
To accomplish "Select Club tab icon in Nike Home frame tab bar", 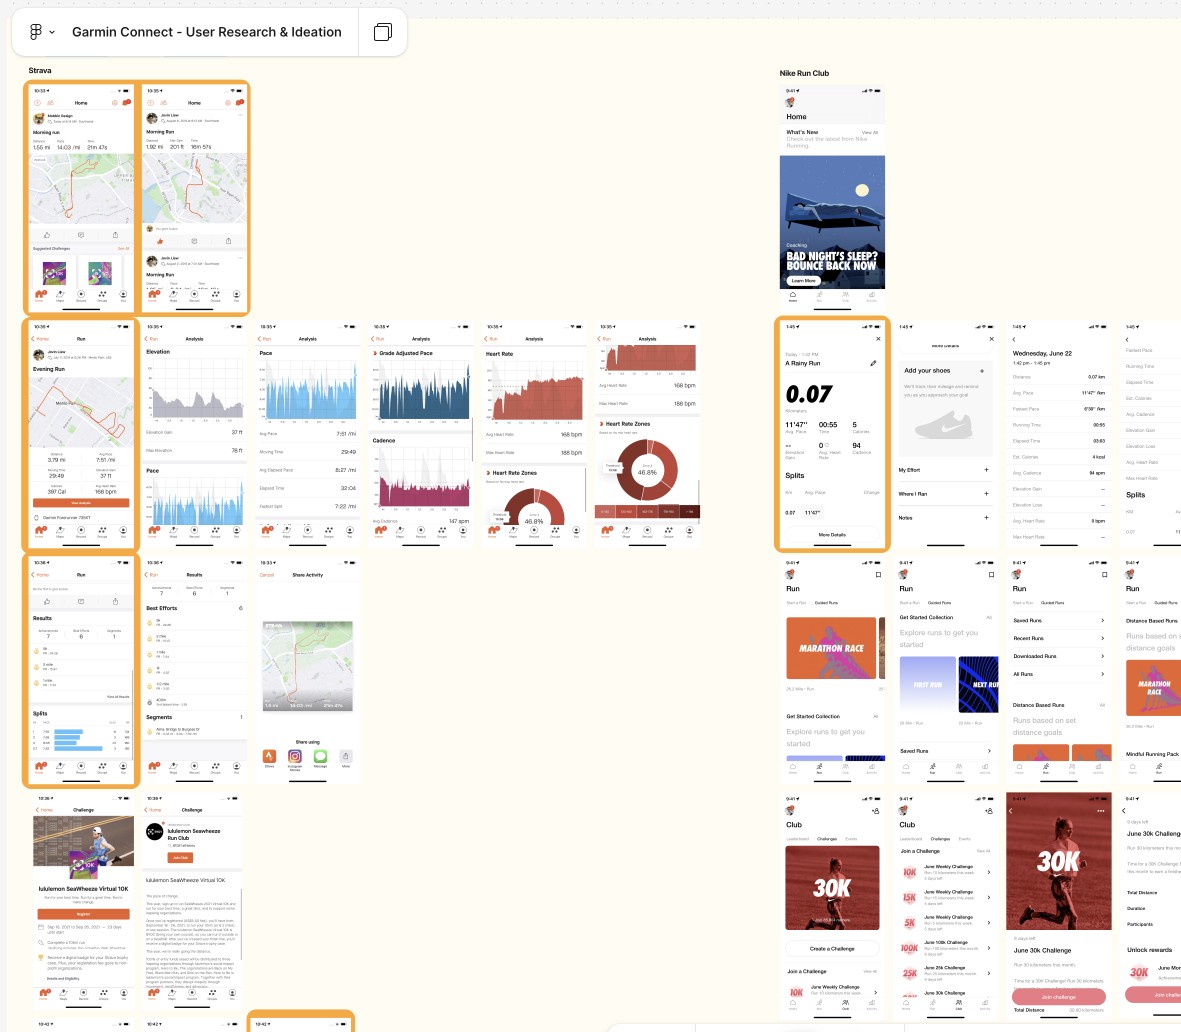I will coord(845,296).
